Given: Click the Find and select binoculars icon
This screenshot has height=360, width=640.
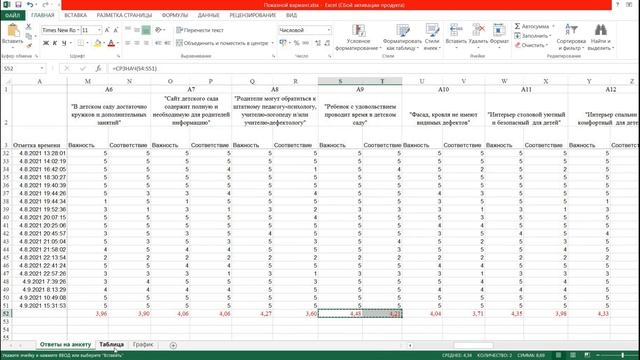Looking at the screenshot, I should [600, 30].
